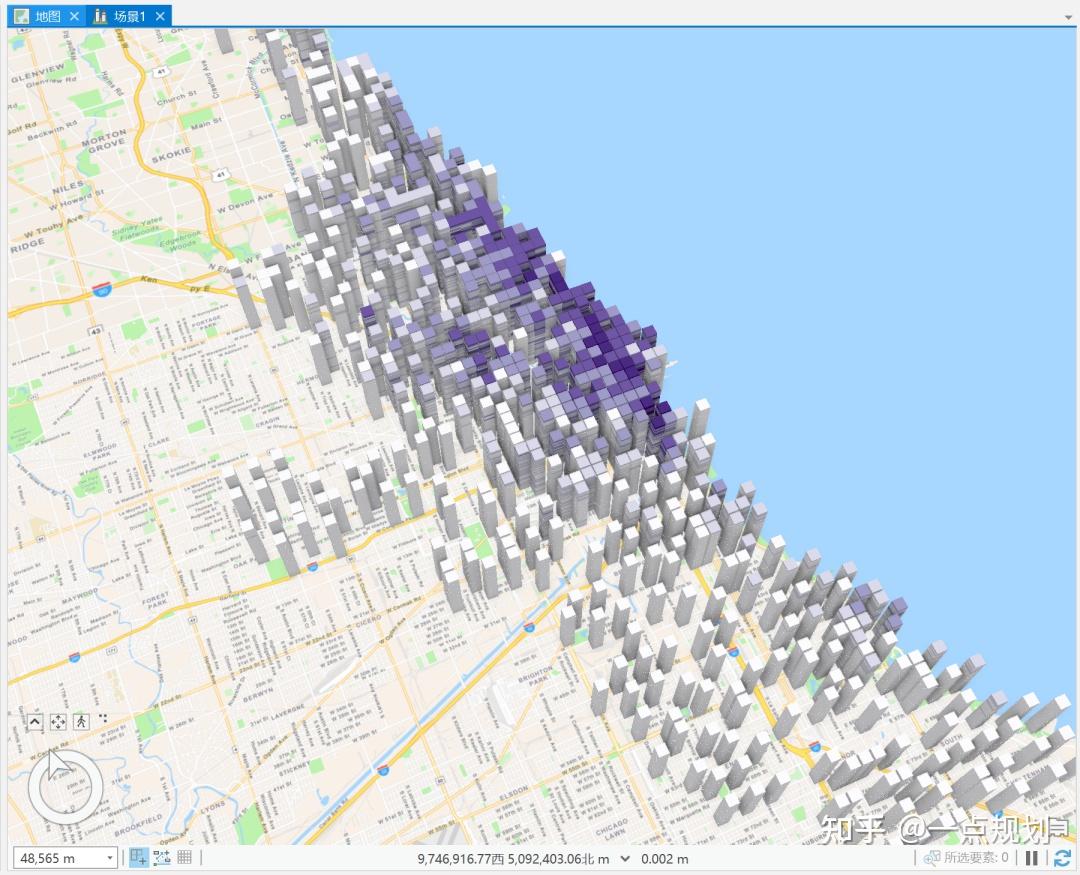Switch to the 地图 tab
Viewport: 1080px width, 875px height.
45,16
